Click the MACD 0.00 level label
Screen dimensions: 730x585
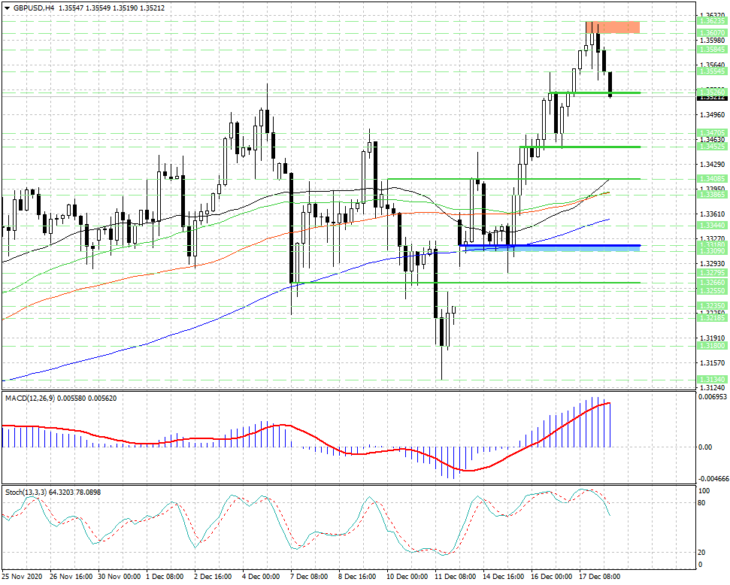click(x=705, y=447)
